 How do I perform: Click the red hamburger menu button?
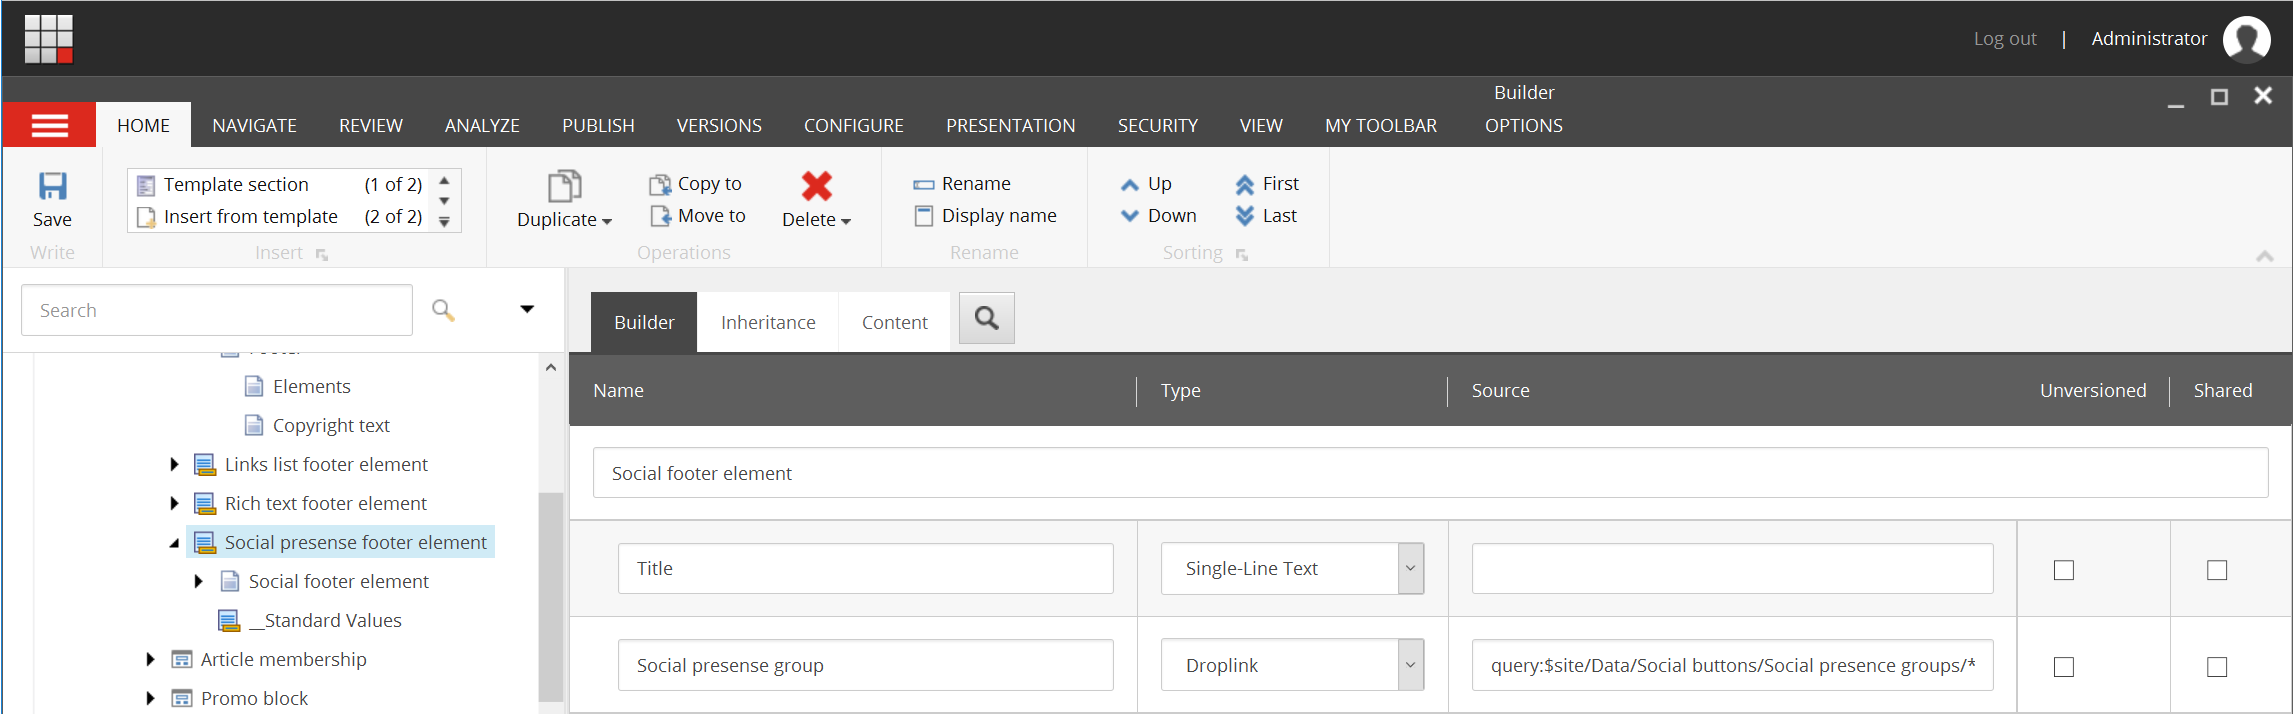[x=49, y=125]
